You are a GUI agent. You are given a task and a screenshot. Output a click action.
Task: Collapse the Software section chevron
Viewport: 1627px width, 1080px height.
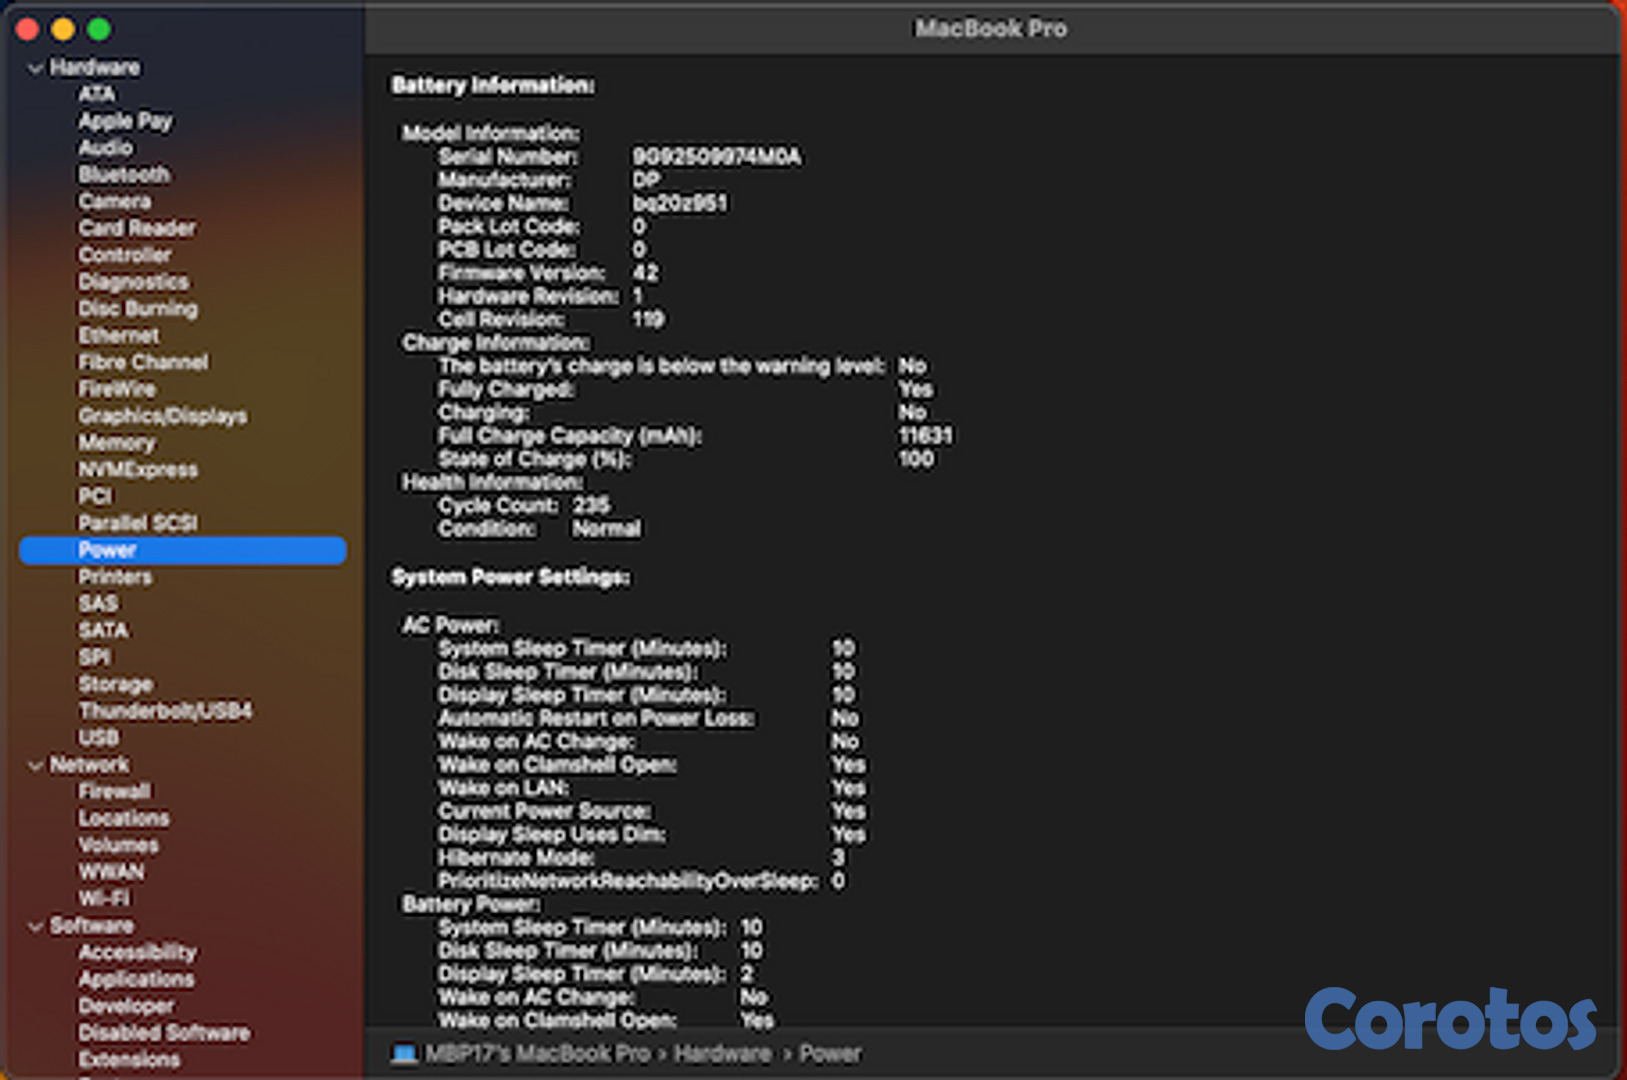36,926
